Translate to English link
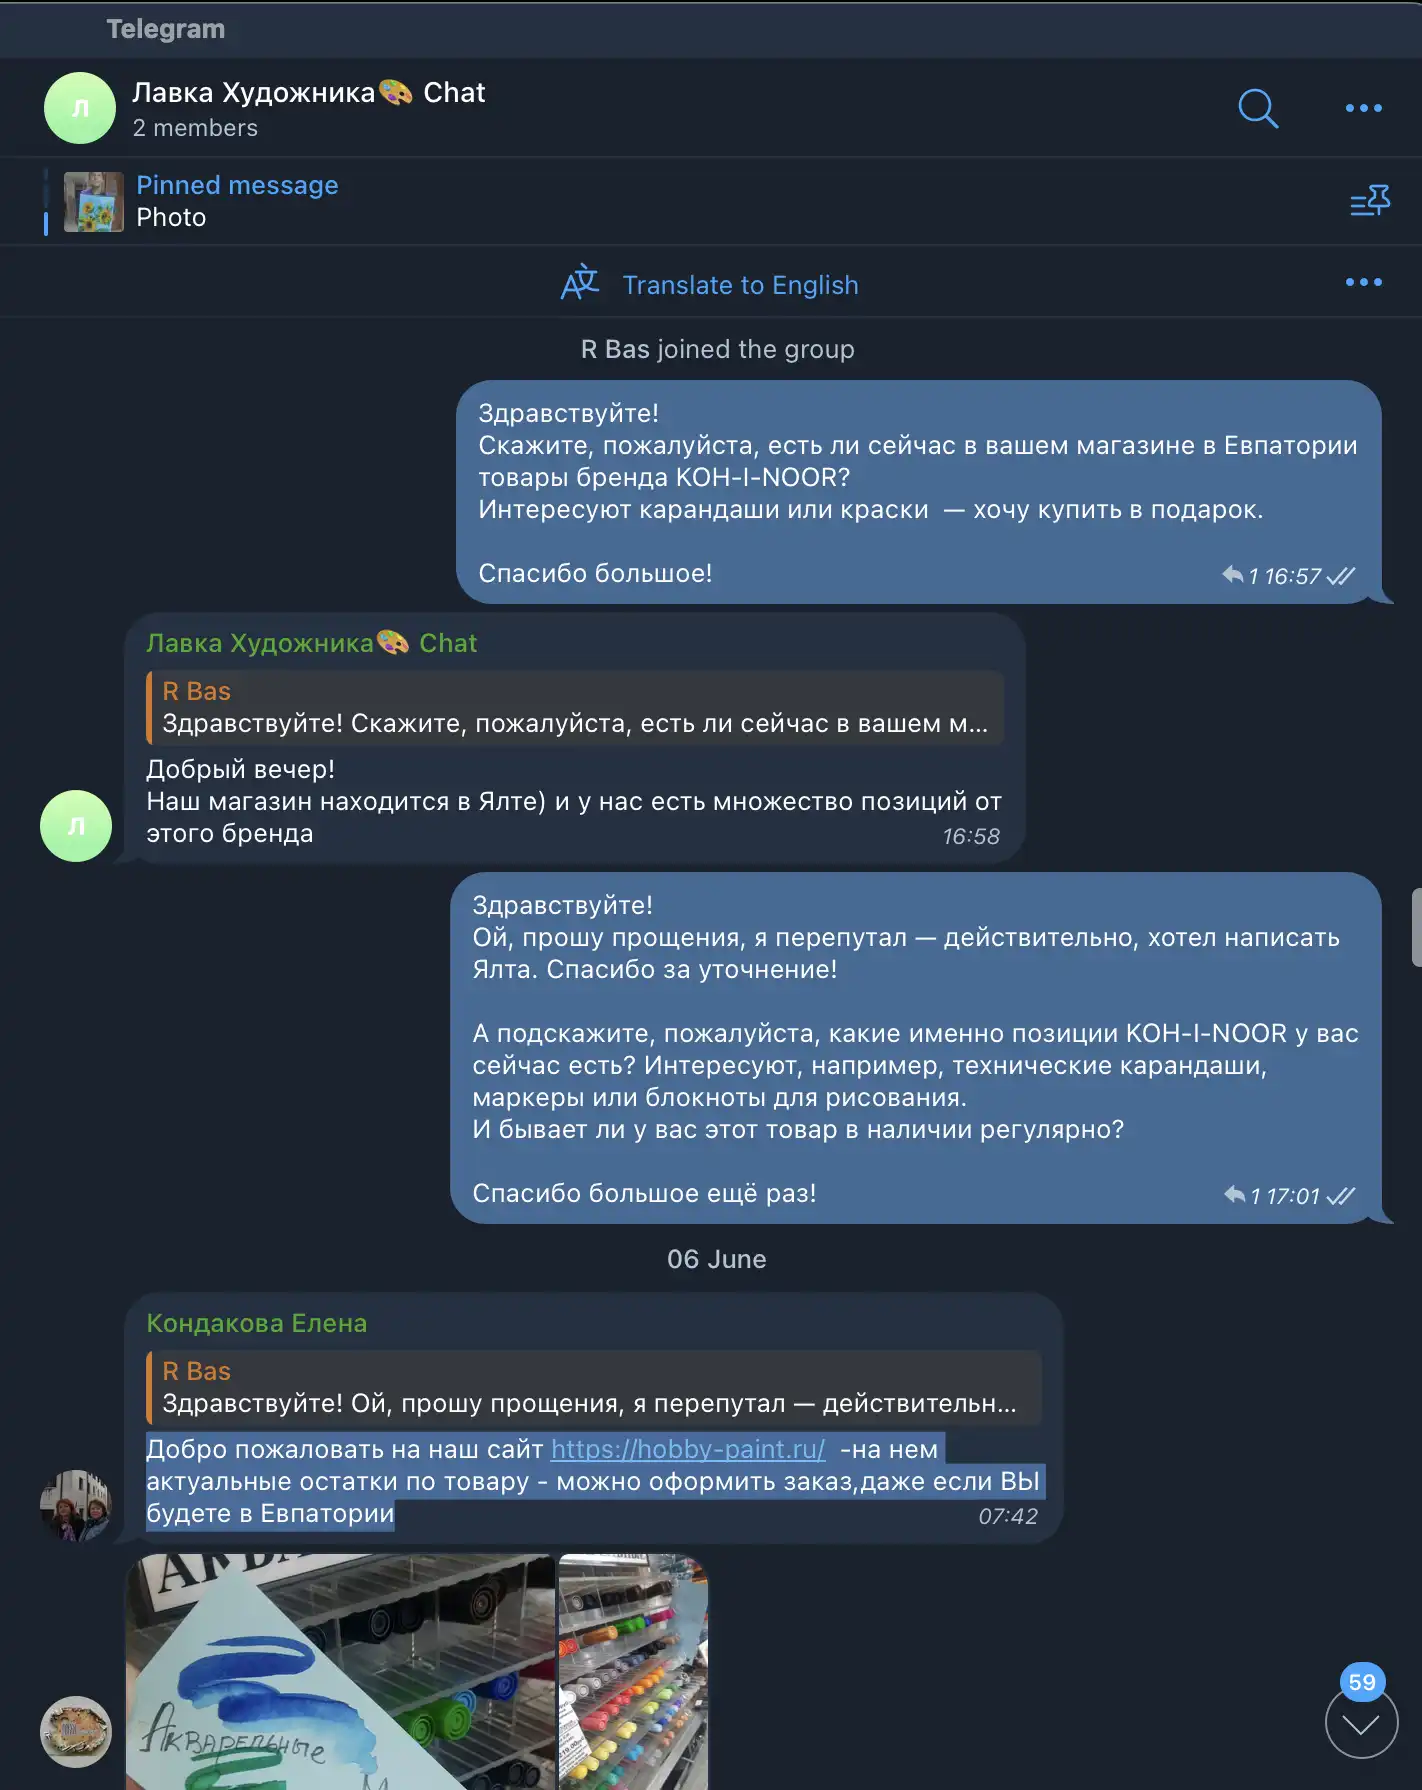 (740, 285)
